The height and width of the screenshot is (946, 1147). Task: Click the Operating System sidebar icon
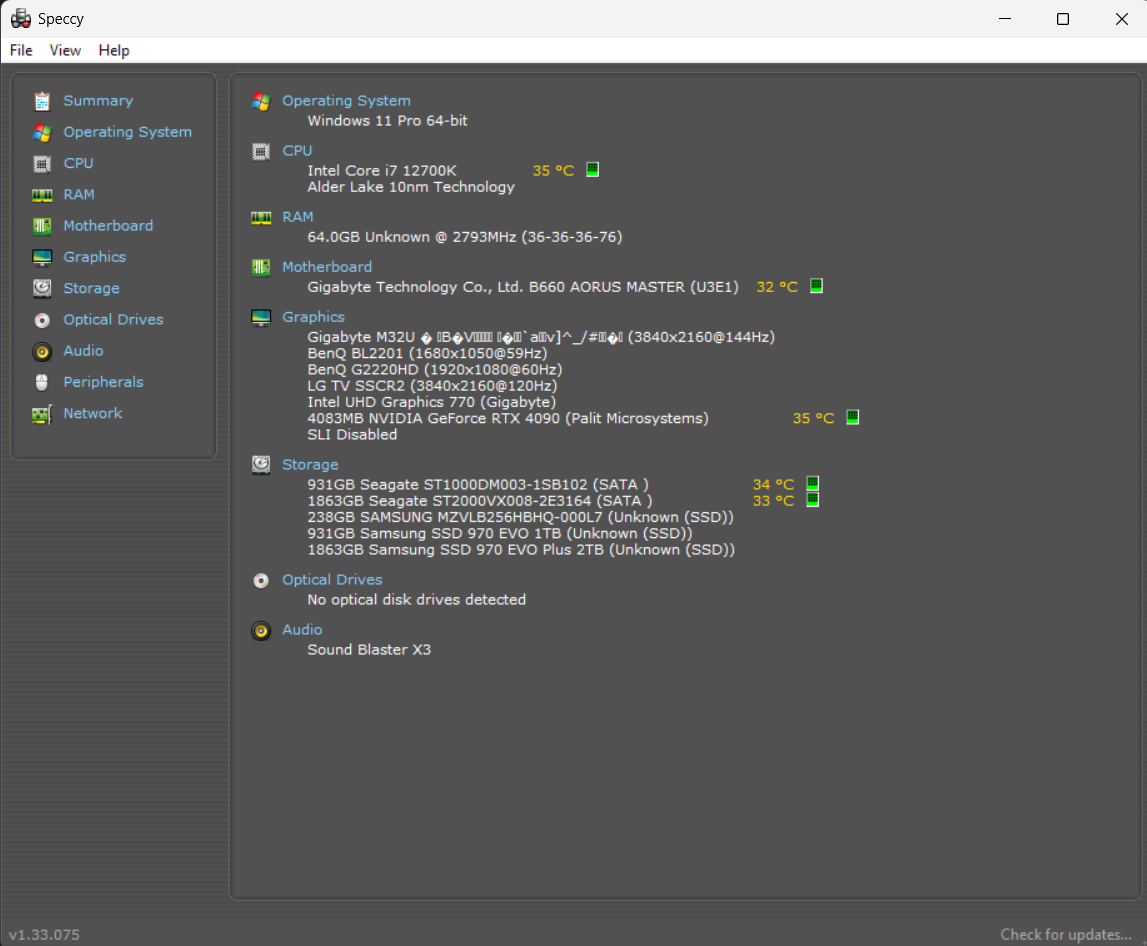42,132
